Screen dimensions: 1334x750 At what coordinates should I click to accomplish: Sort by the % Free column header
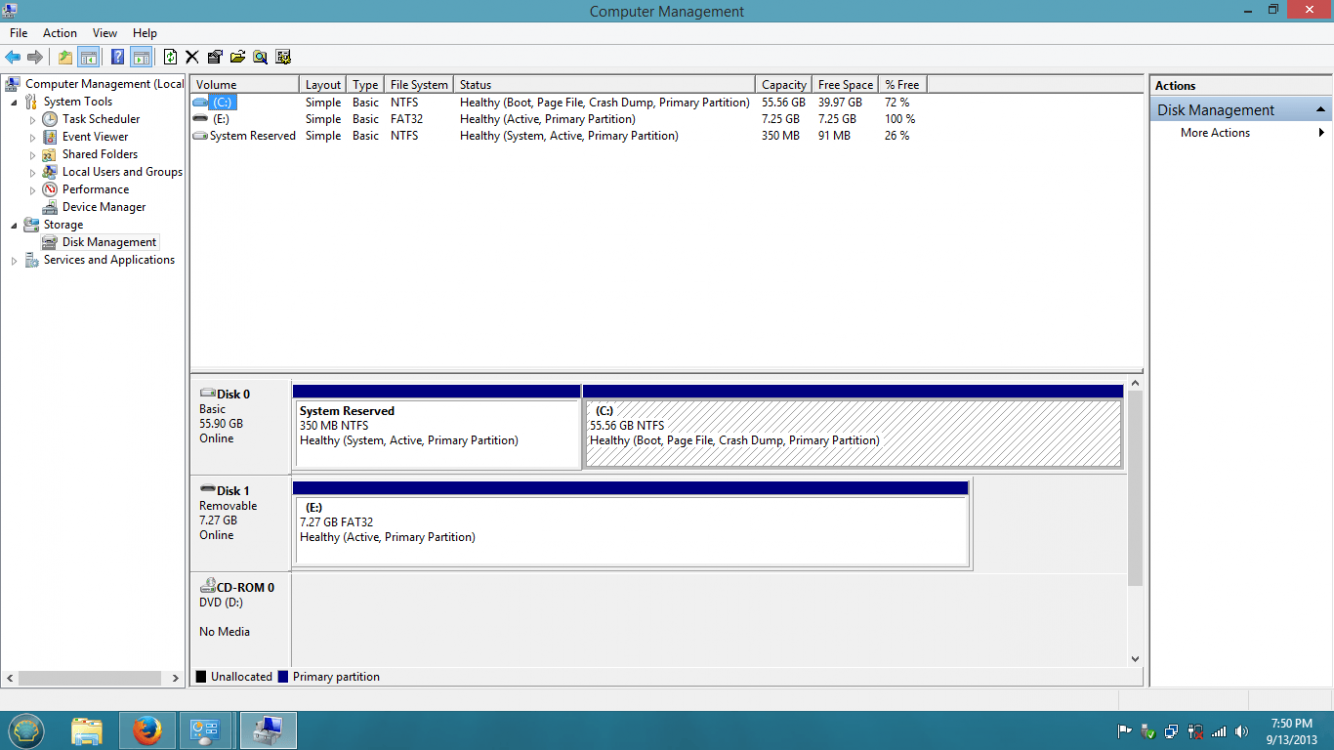point(902,85)
